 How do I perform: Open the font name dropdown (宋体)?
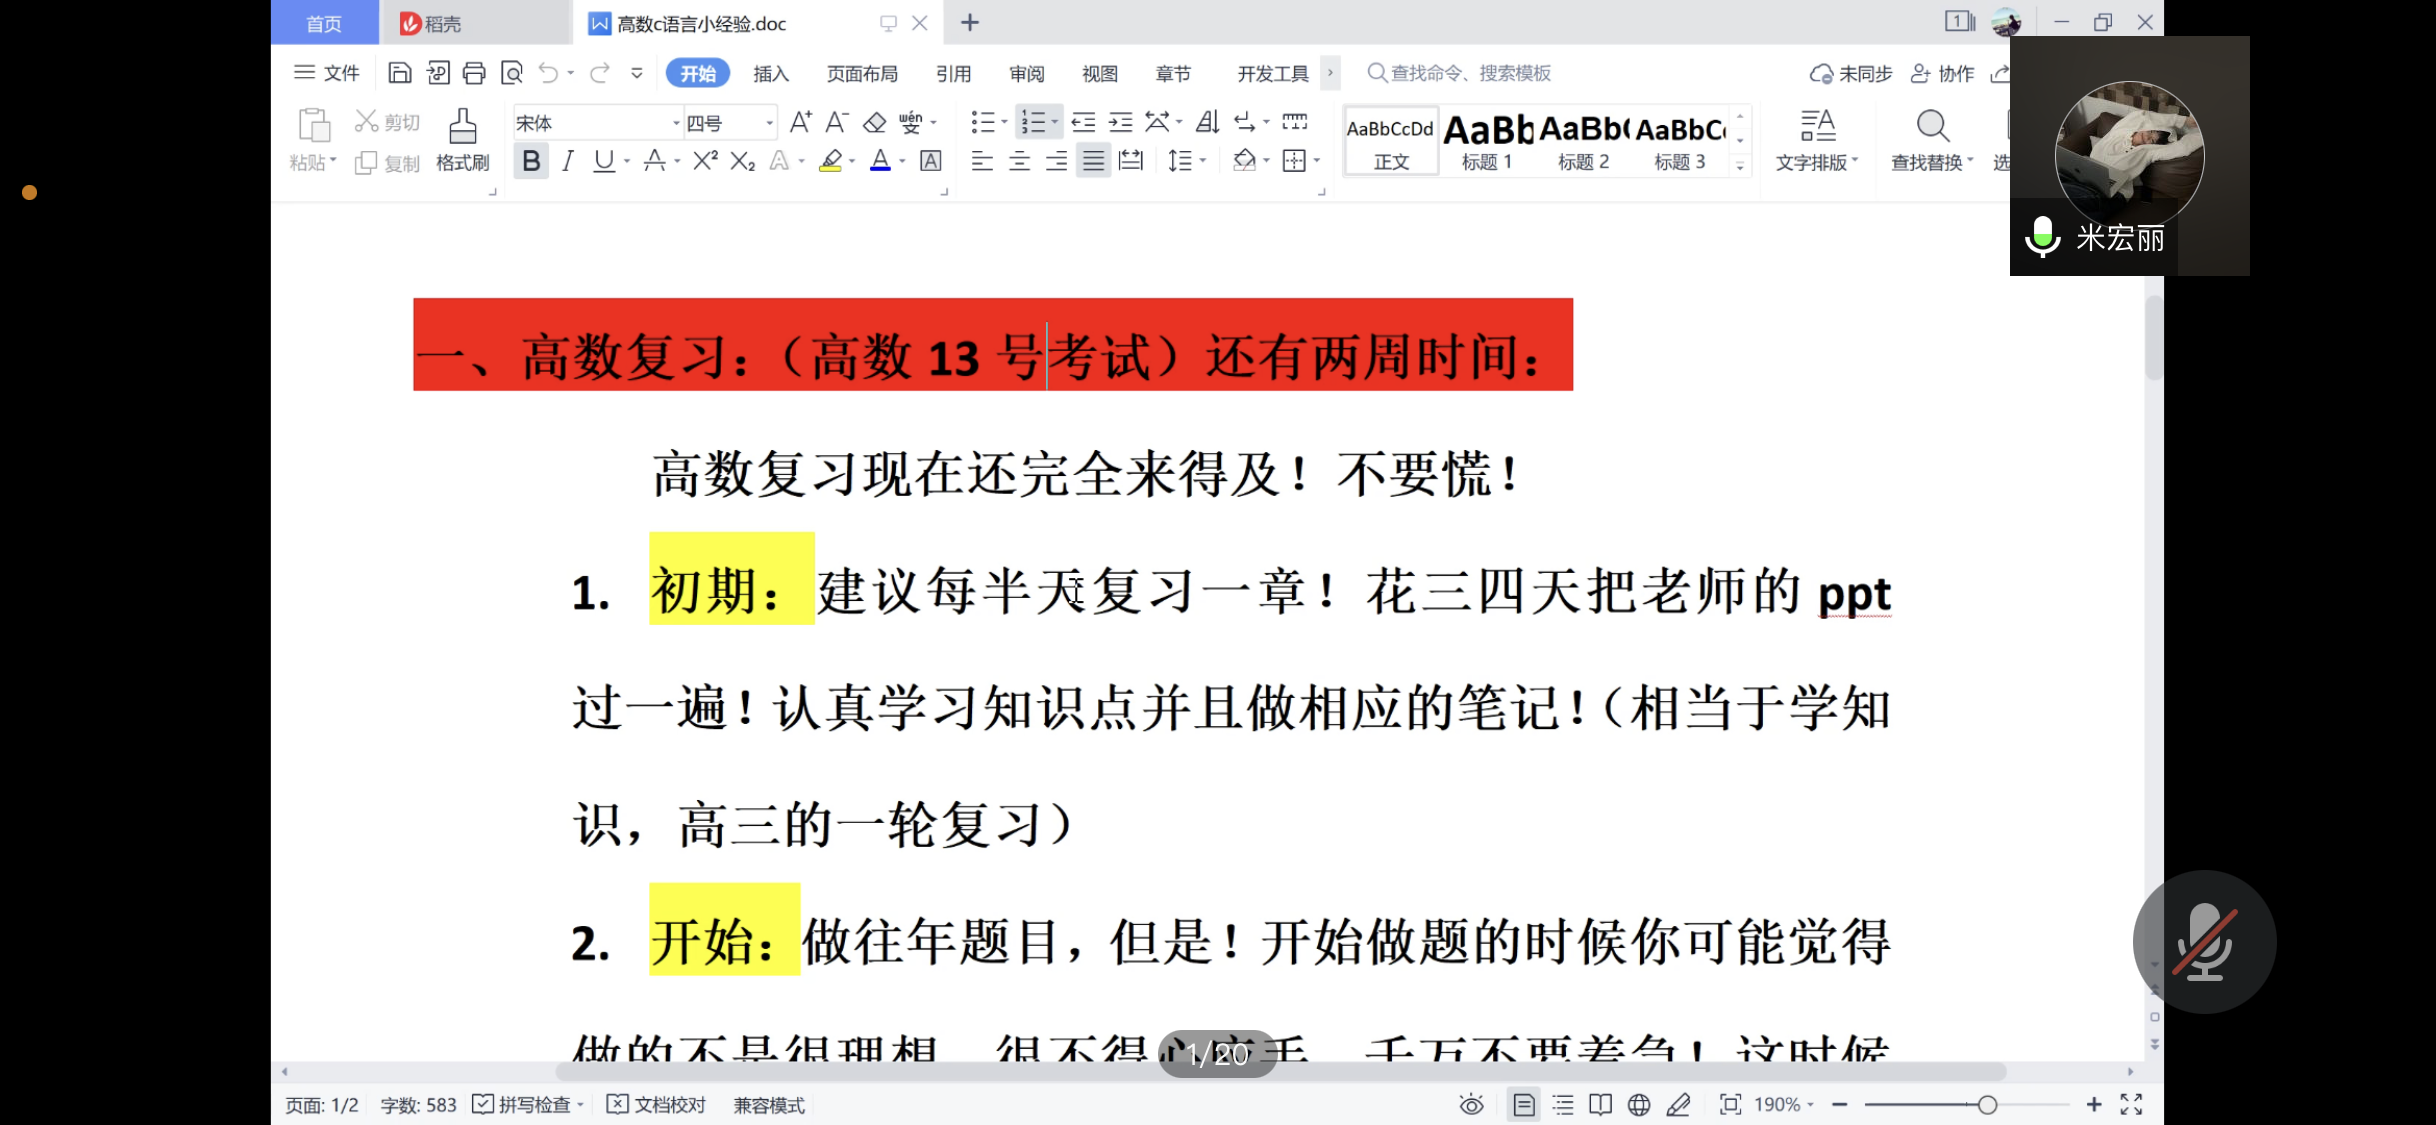tap(675, 123)
